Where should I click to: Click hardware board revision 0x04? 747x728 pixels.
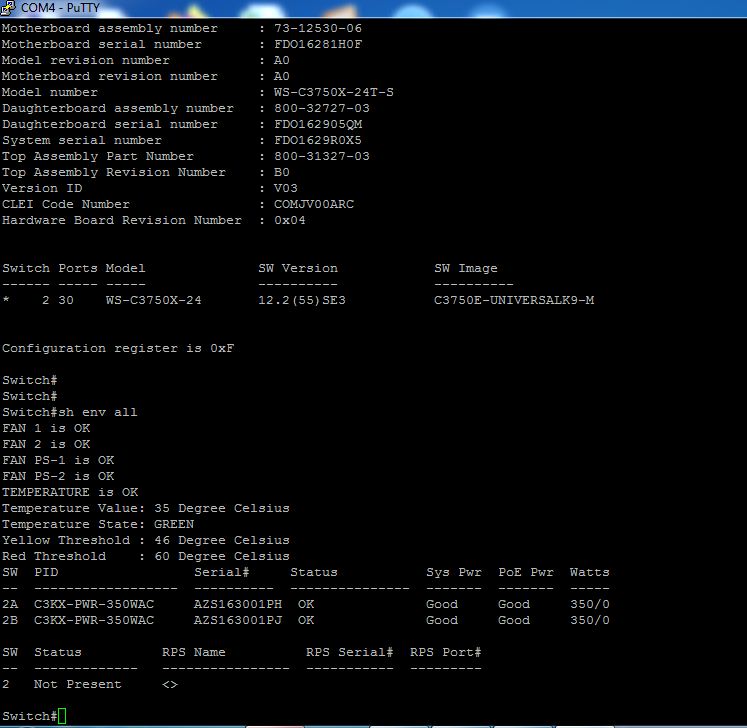point(290,220)
